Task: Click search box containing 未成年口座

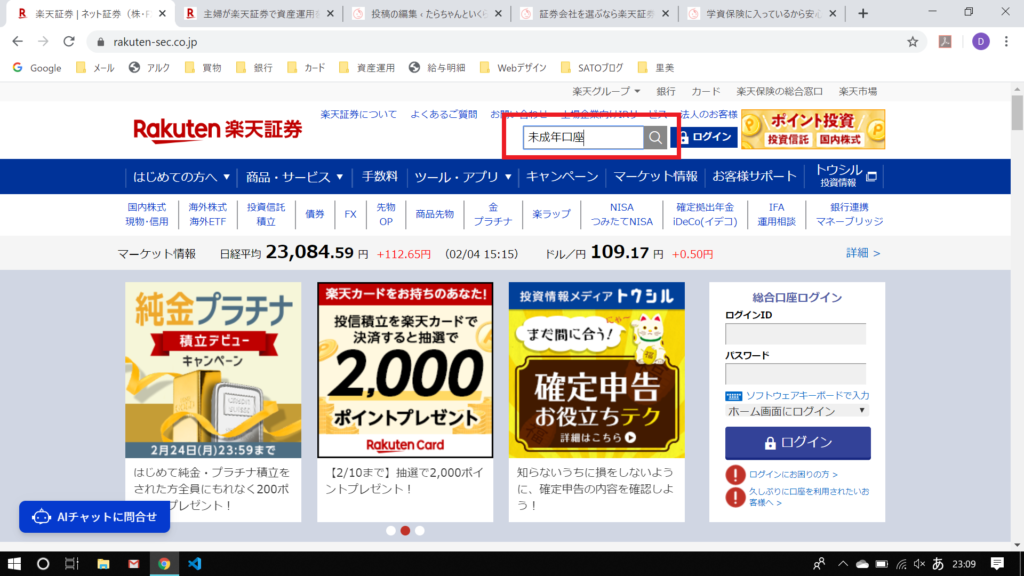Action: tap(583, 137)
